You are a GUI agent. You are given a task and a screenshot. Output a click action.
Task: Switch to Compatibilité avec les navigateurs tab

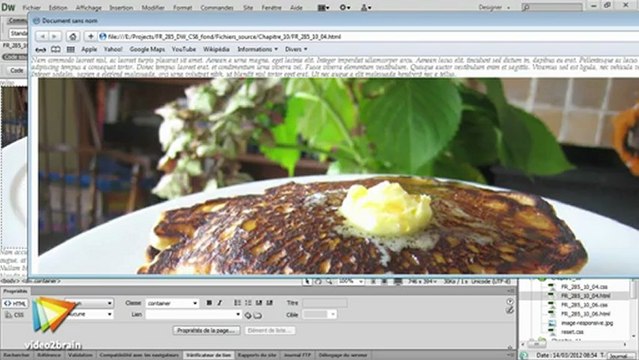click(x=139, y=355)
